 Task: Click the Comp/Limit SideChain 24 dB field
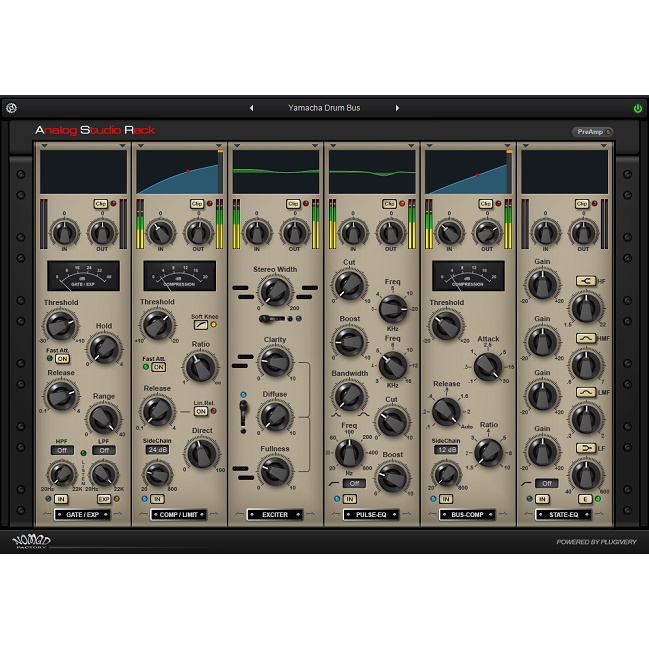point(157,450)
